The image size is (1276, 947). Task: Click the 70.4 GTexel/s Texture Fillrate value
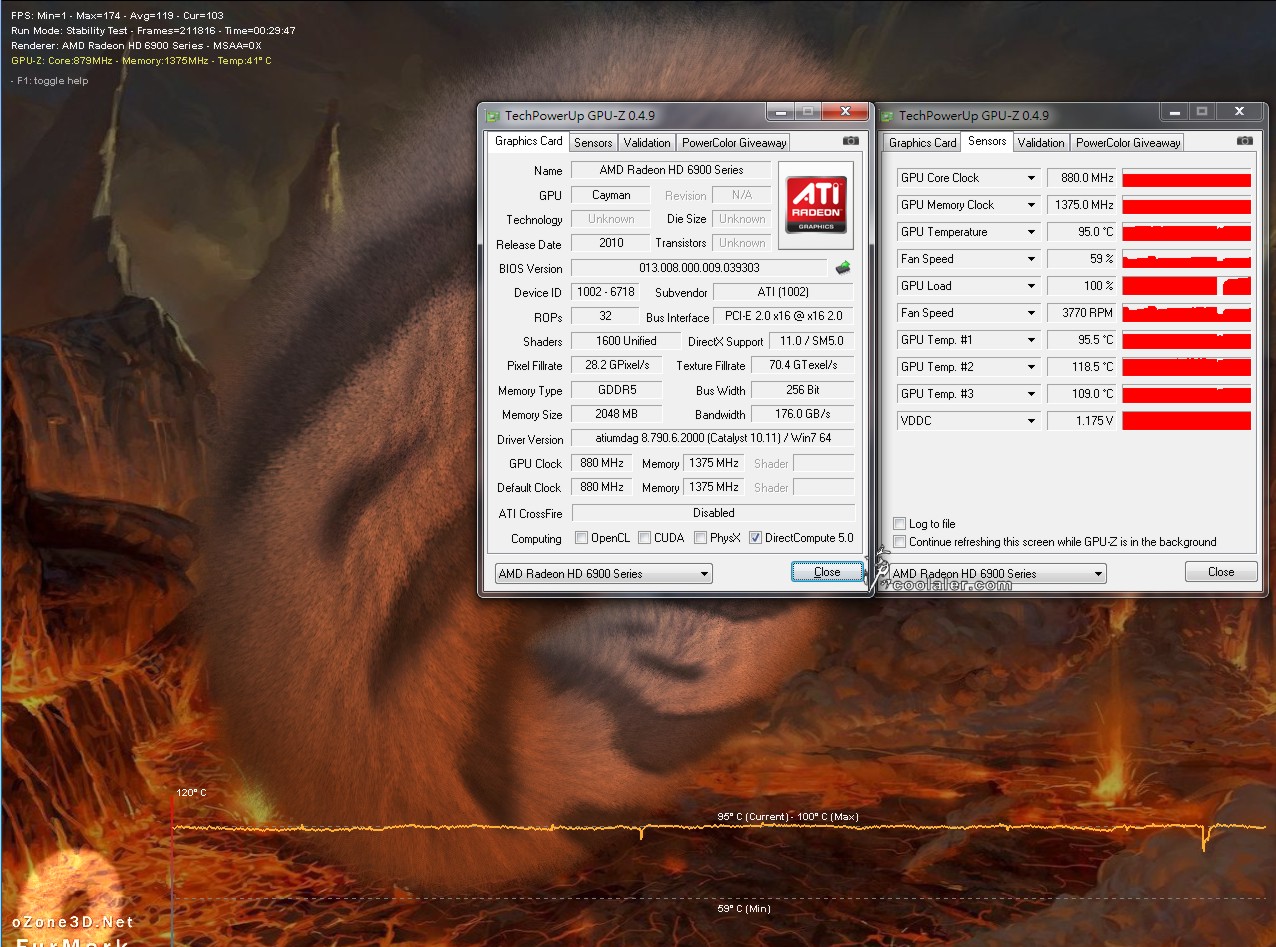click(803, 366)
